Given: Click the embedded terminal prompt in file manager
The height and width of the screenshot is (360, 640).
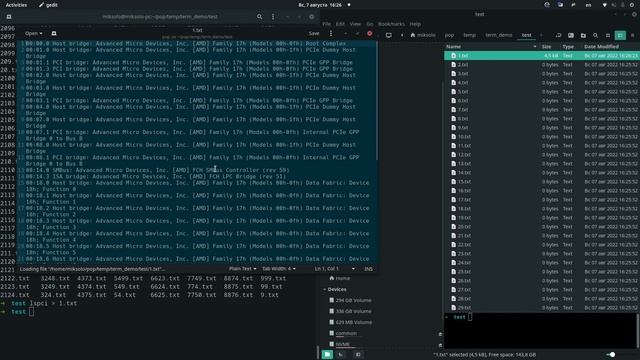Looking at the screenshot, I should (x=460, y=317).
